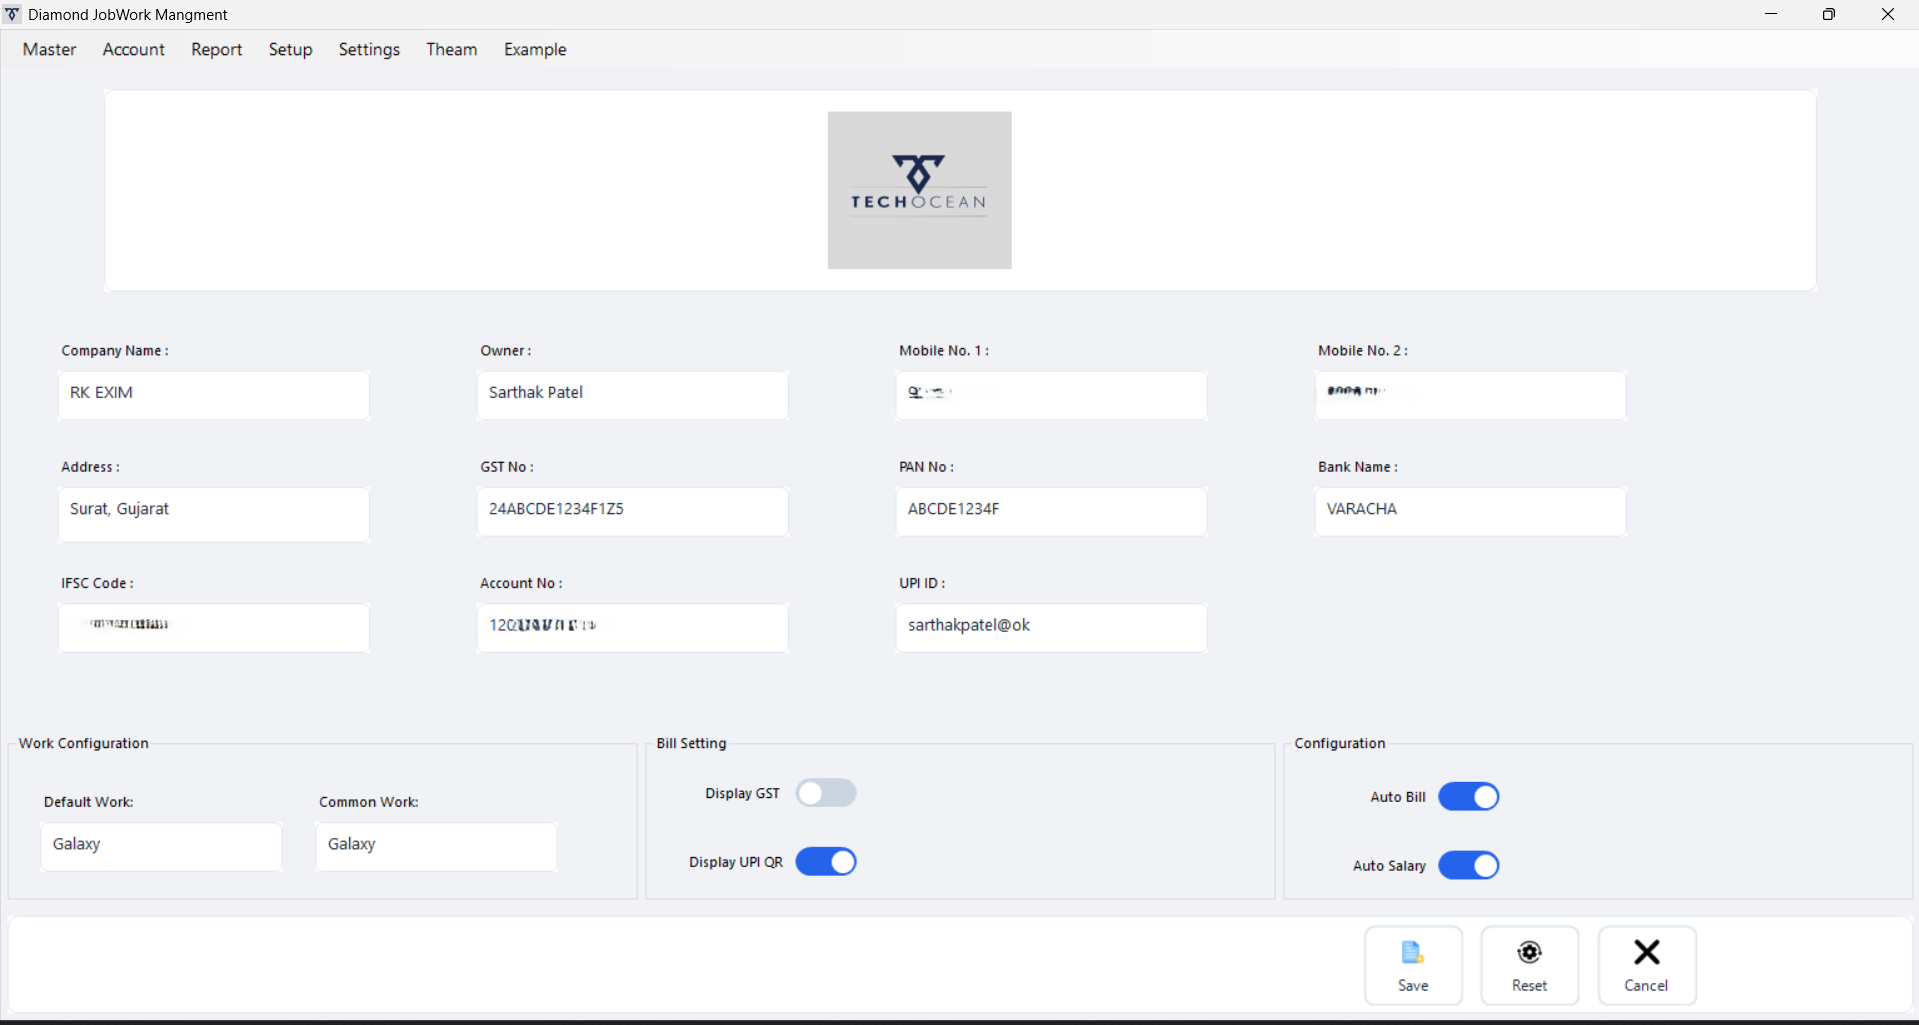Open the Report menu
Screen dimensions: 1919x1025
point(217,49)
